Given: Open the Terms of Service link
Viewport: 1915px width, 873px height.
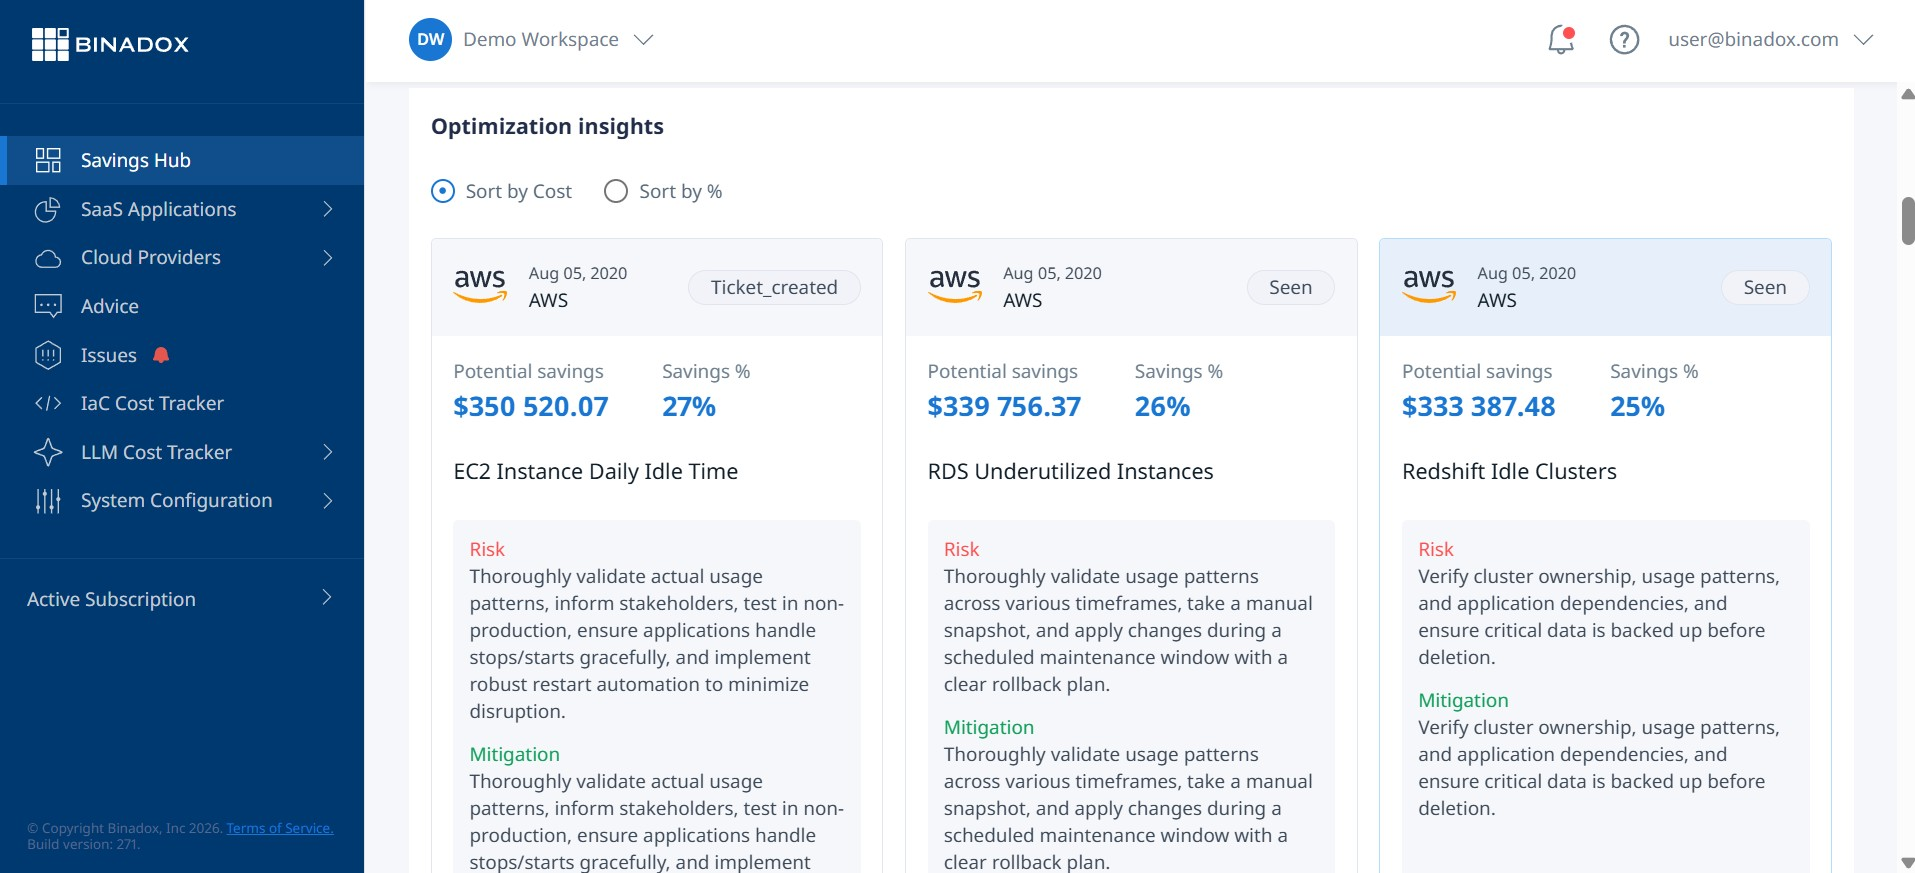Looking at the screenshot, I should pos(280,828).
